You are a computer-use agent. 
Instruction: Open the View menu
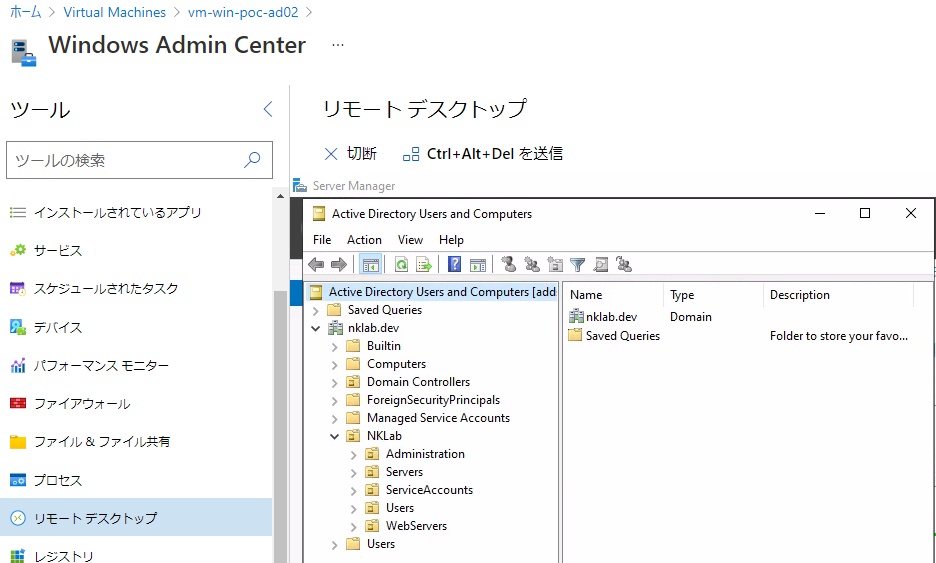point(410,239)
